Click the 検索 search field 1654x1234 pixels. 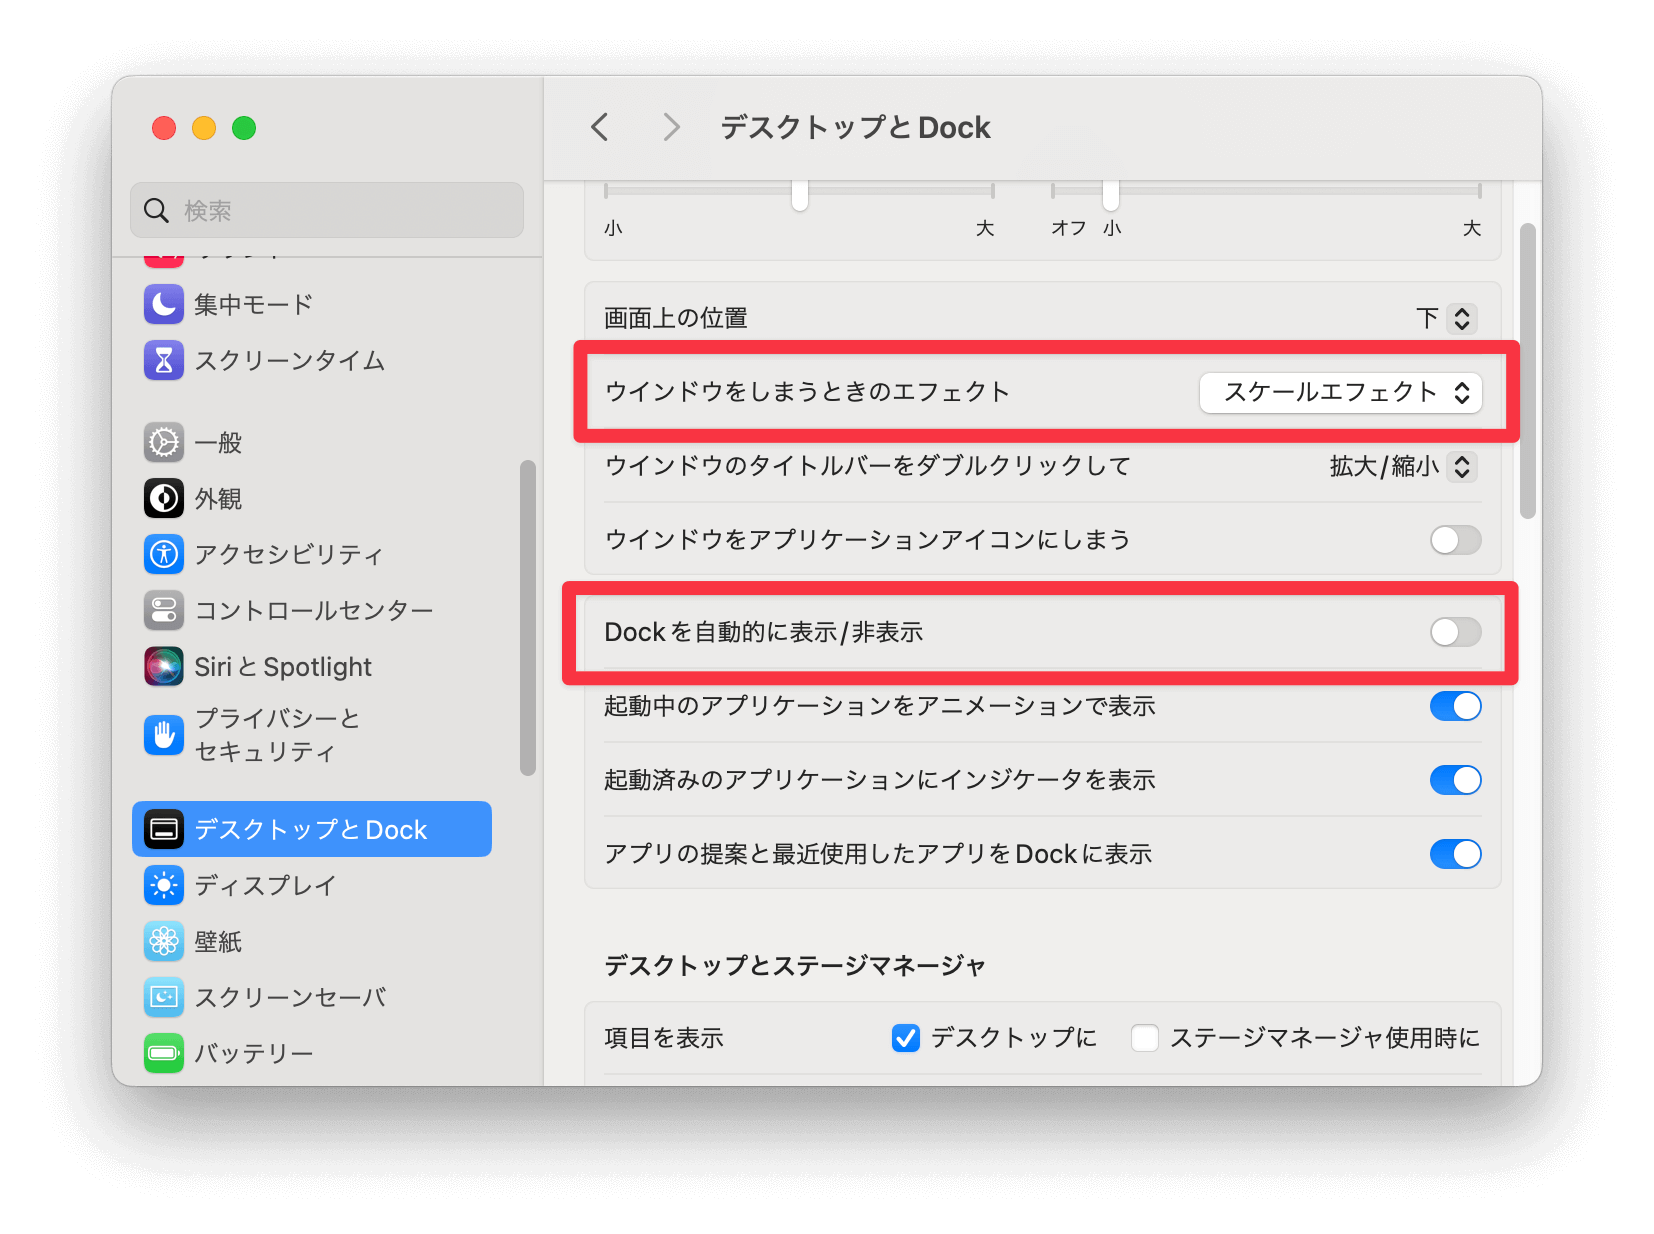(327, 210)
